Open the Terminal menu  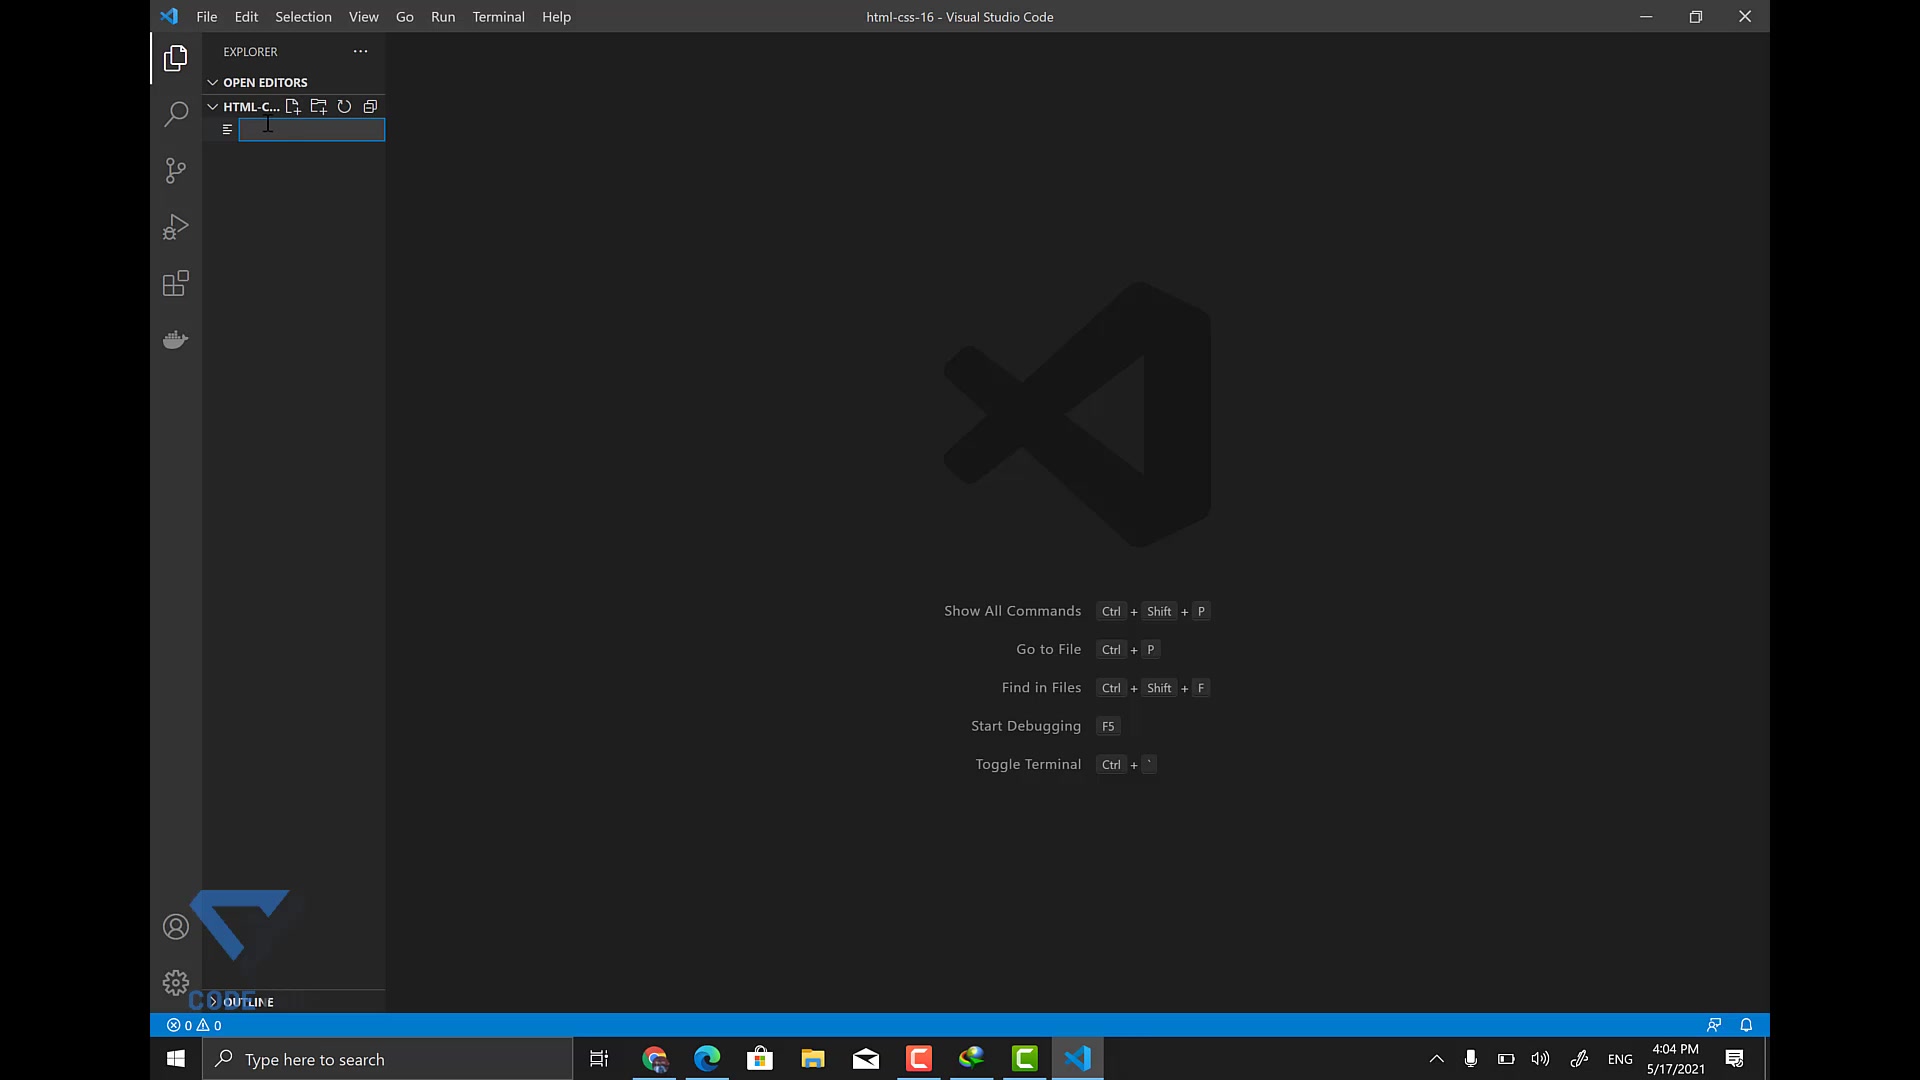[x=498, y=17]
